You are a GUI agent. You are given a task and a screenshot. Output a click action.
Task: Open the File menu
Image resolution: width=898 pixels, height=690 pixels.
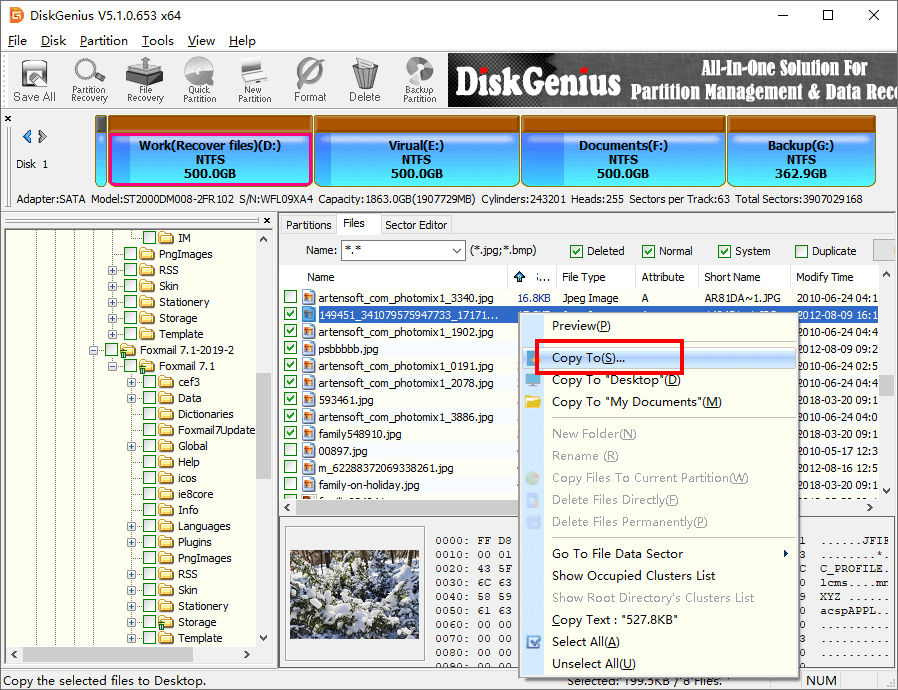pyautogui.click(x=17, y=41)
